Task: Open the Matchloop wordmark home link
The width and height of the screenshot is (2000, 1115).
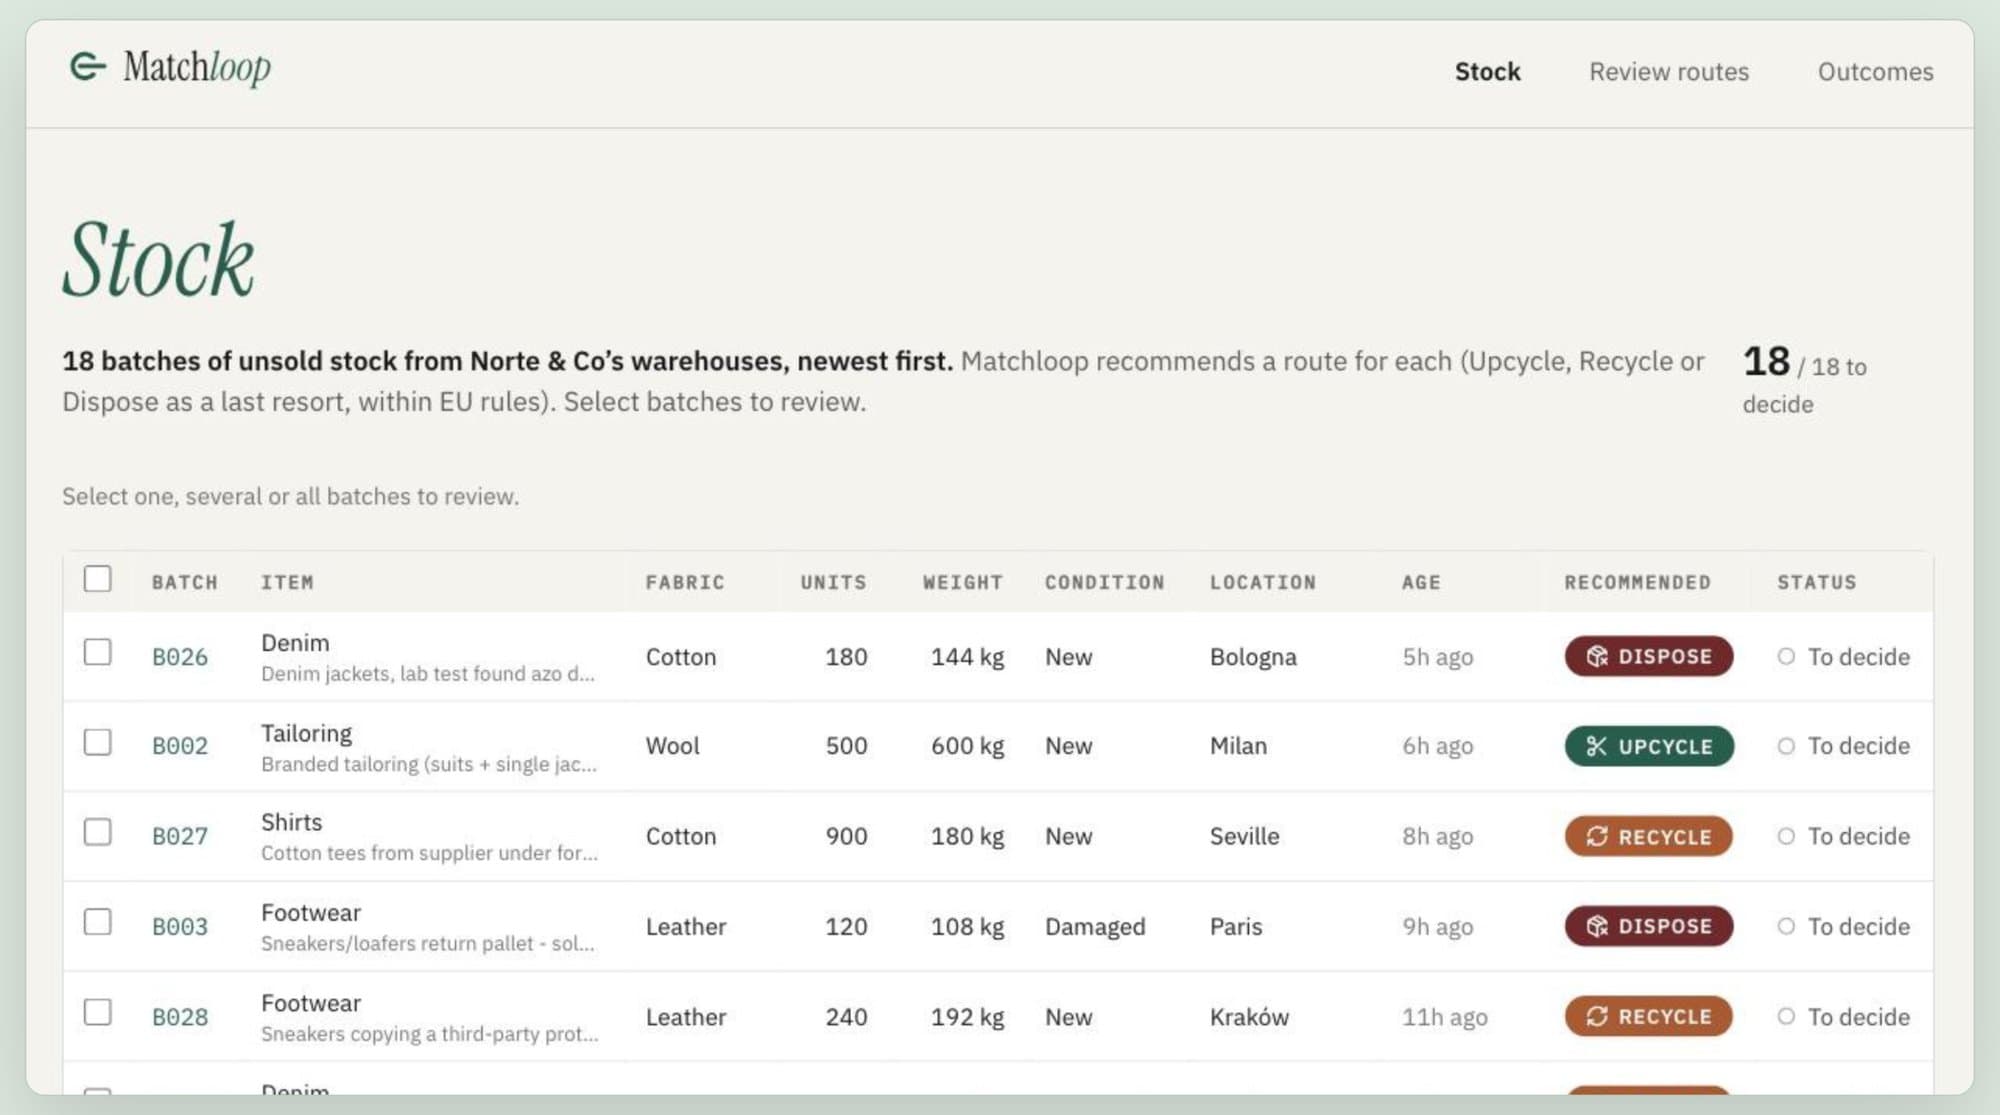Action: (197, 67)
